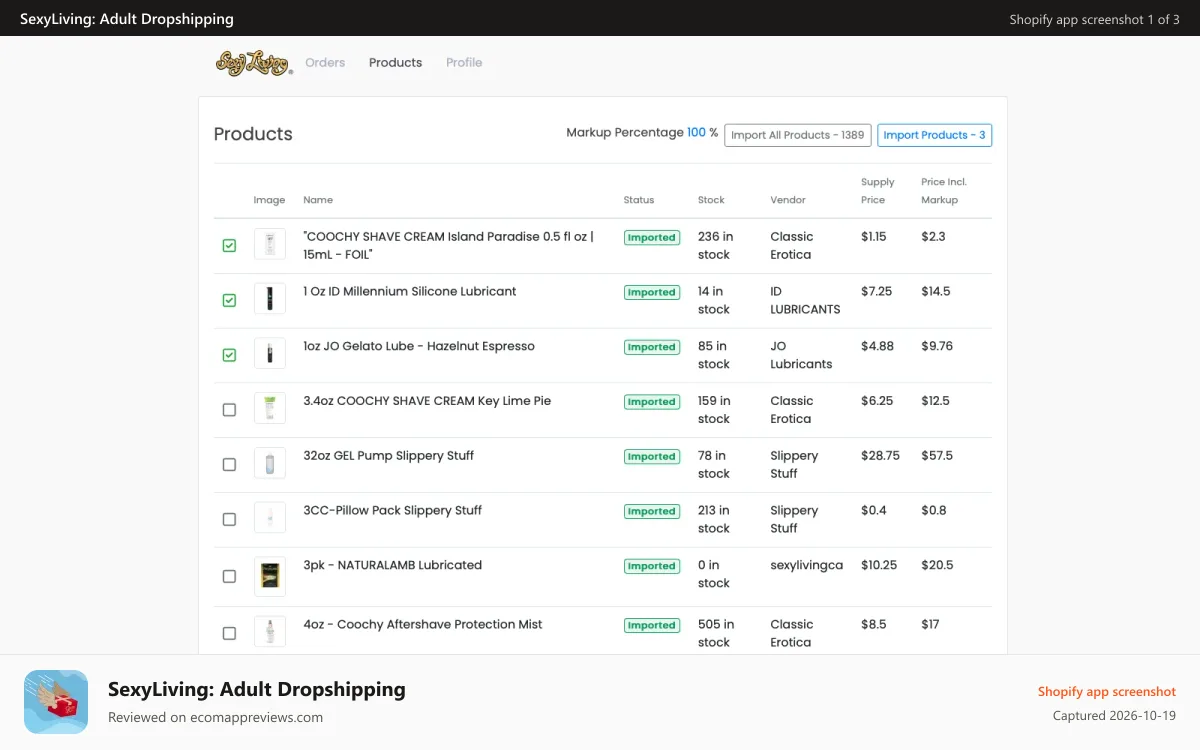The image size is (1200, 750).
Task: Switch to the Products tab
Action: point(395,62)
